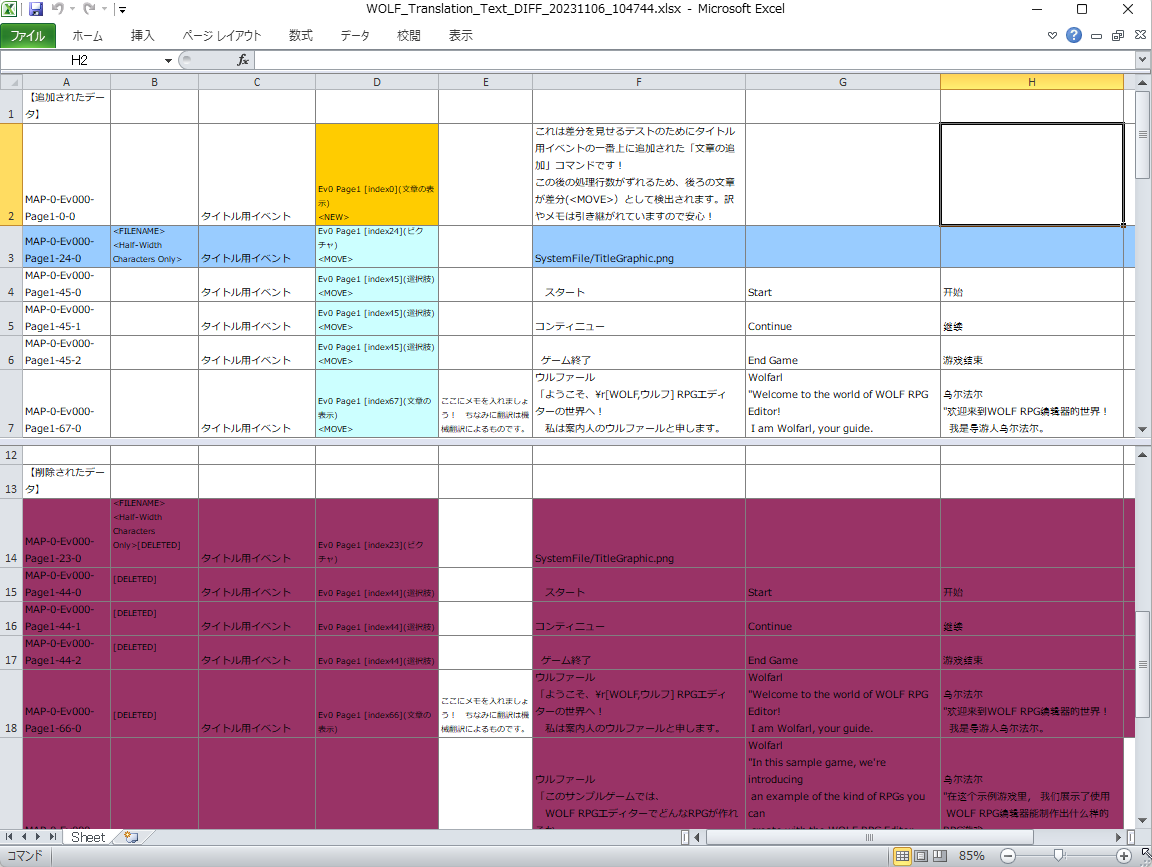The width and height of the screenshot is (1152, 867).
Task: Click the zoom slider handle
Action: 1059,856
